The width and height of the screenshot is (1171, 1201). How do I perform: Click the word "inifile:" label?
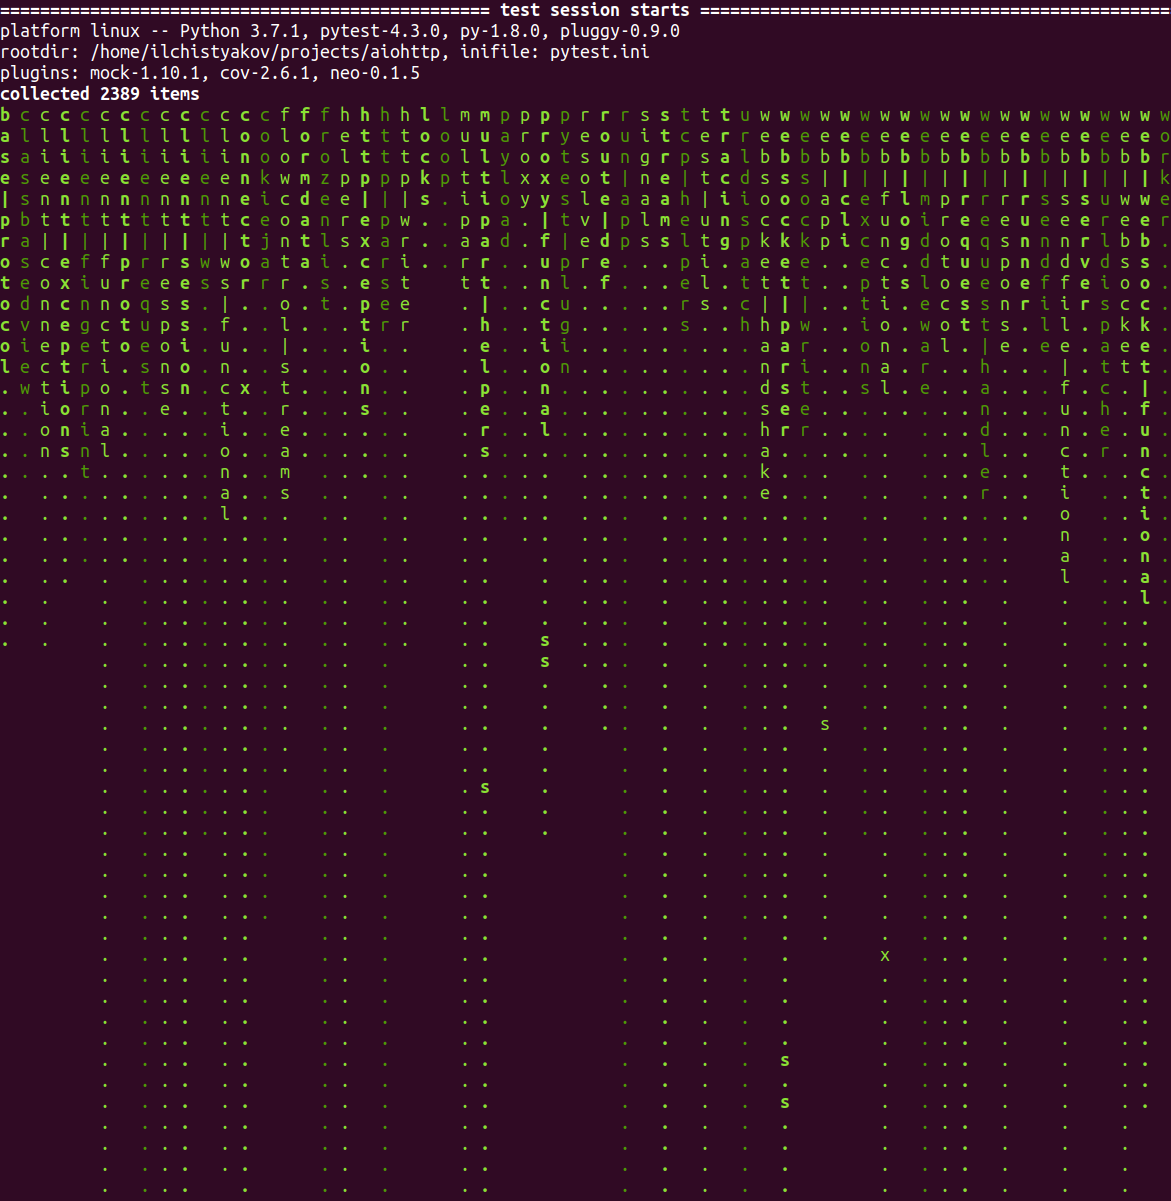pos(494,52)
